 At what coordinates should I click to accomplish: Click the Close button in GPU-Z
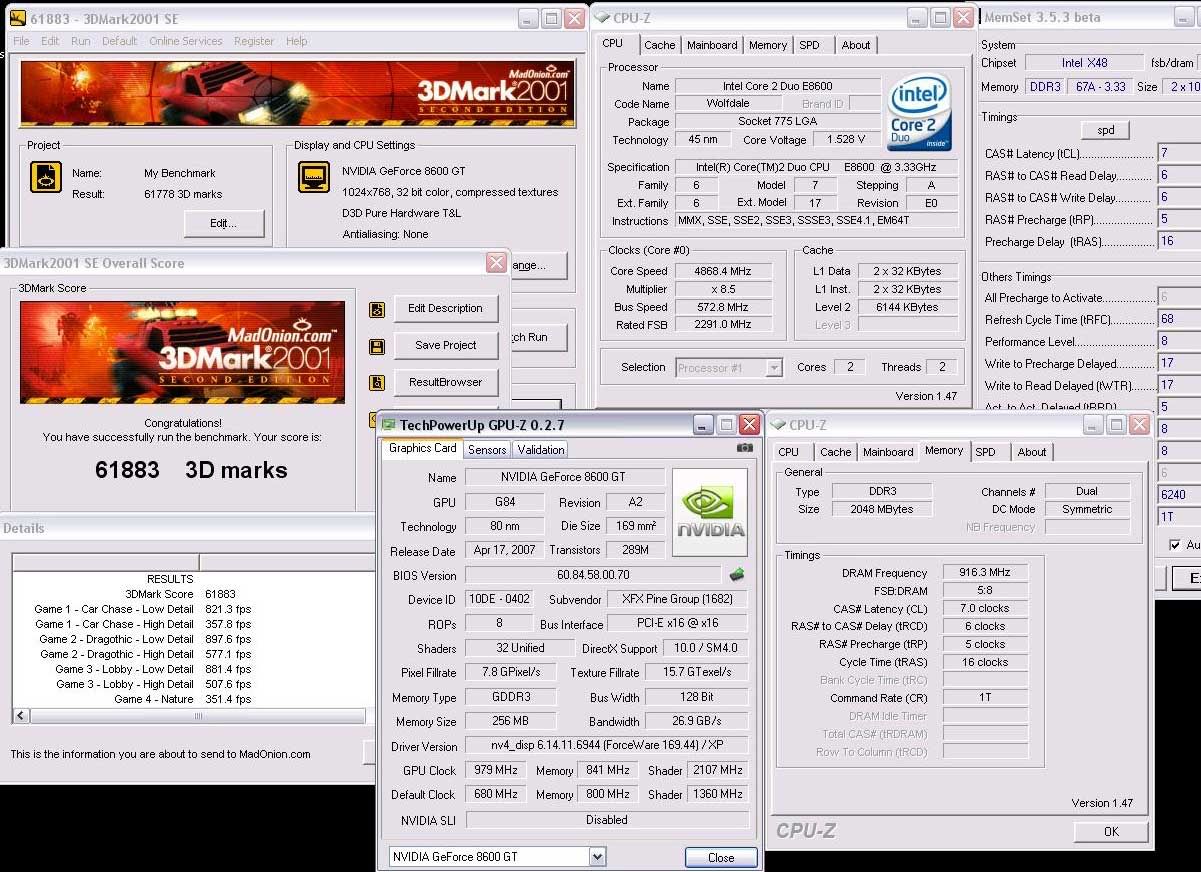click(721, 857)
